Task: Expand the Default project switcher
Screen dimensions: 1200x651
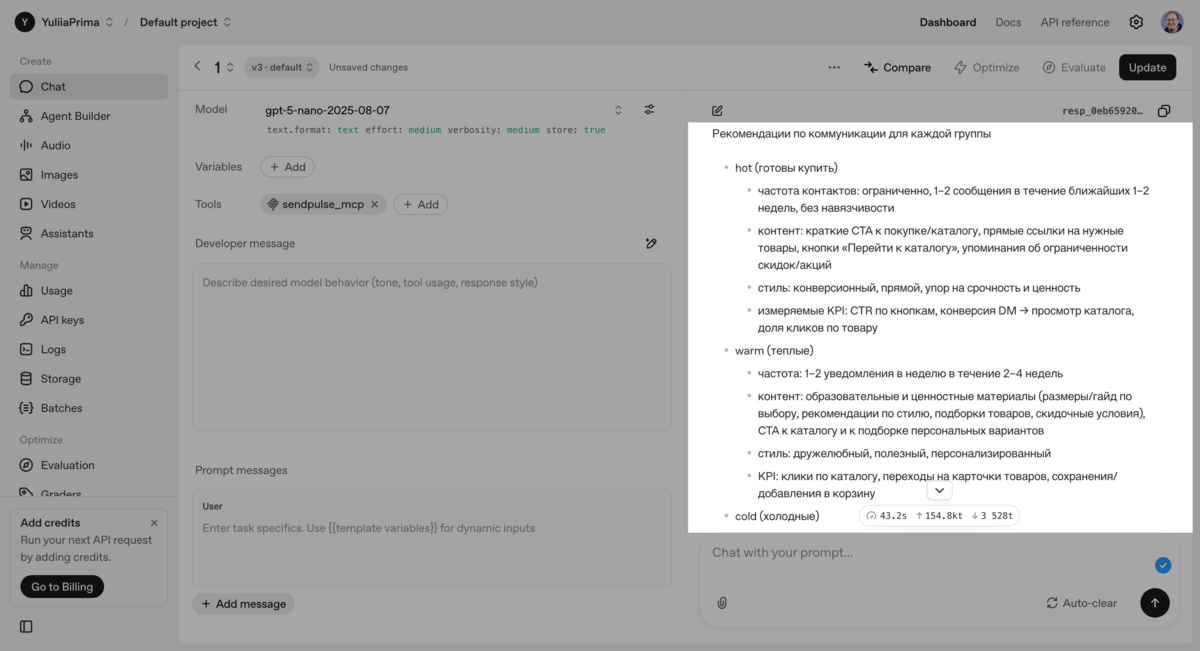Action: point(186,22)
